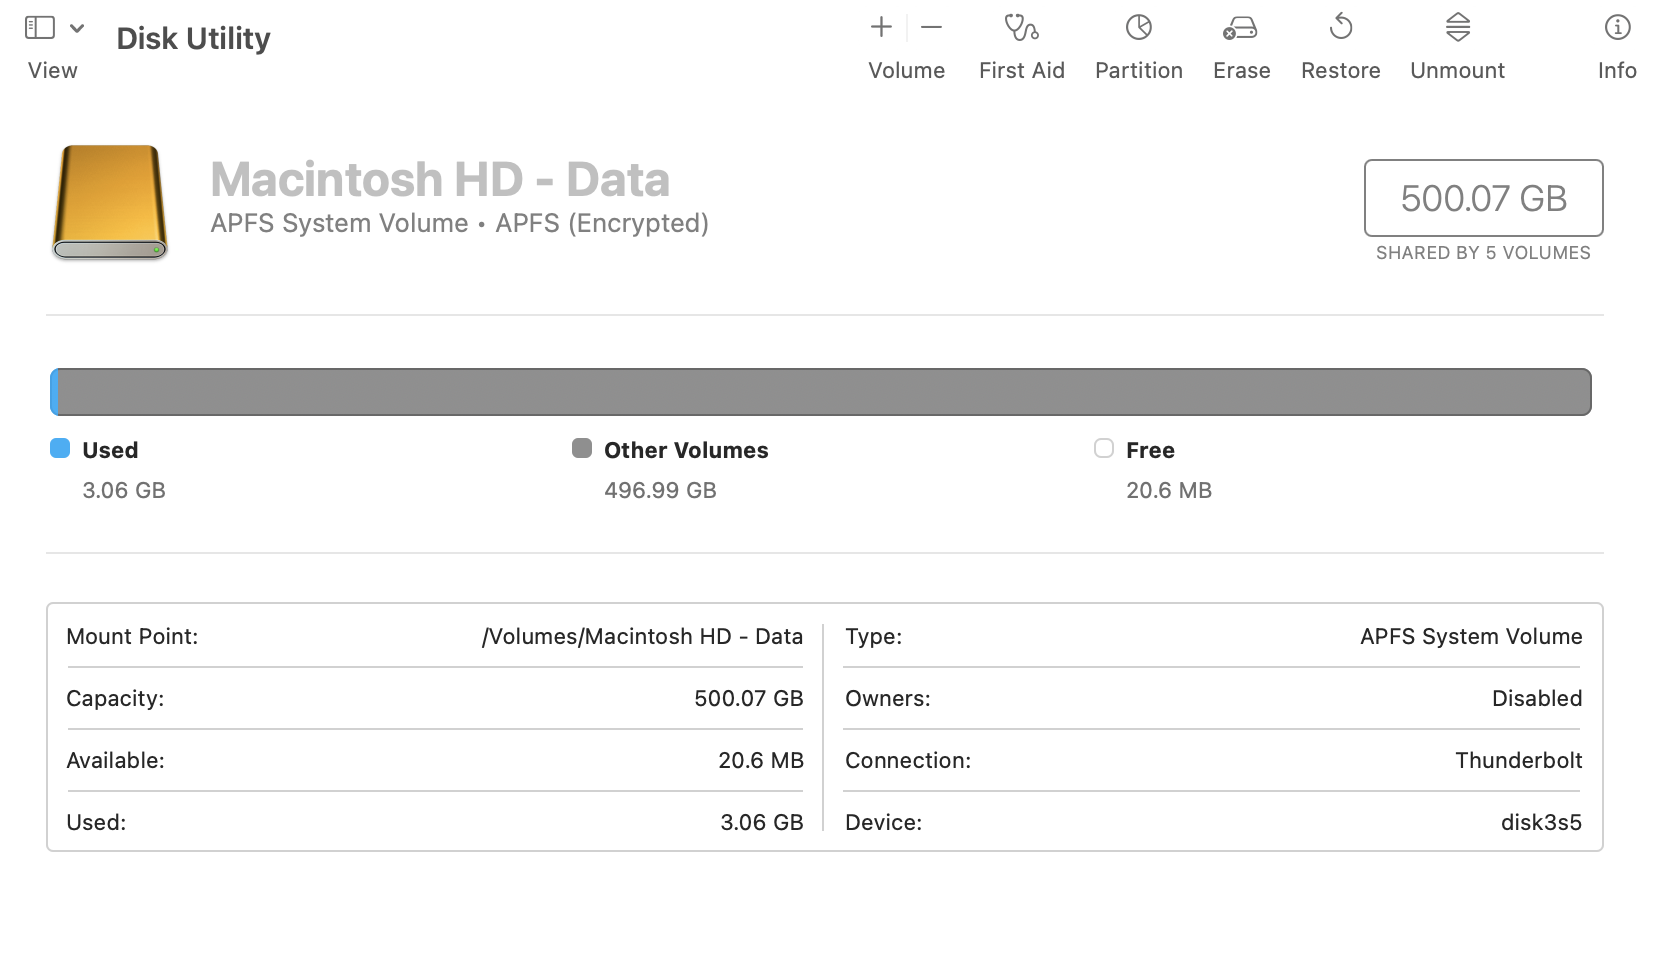The width and height of the screenshot is (1658, 966).
Task: Click the Other Volumes legend label
Action: coord(686,451)
